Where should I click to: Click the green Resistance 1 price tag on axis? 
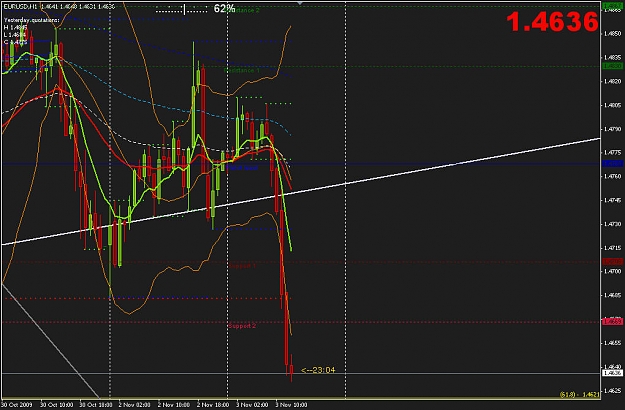click(612, 66)
